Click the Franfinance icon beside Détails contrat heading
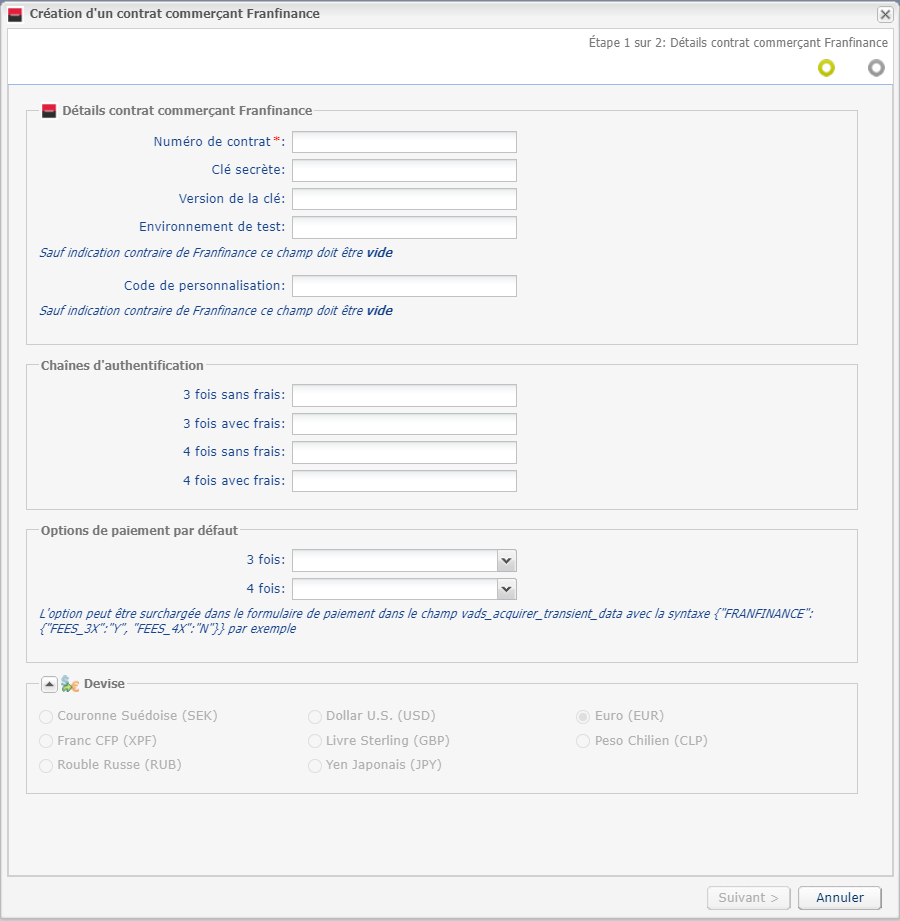Screen dimensions: 900x921 (x=49, y=111)
